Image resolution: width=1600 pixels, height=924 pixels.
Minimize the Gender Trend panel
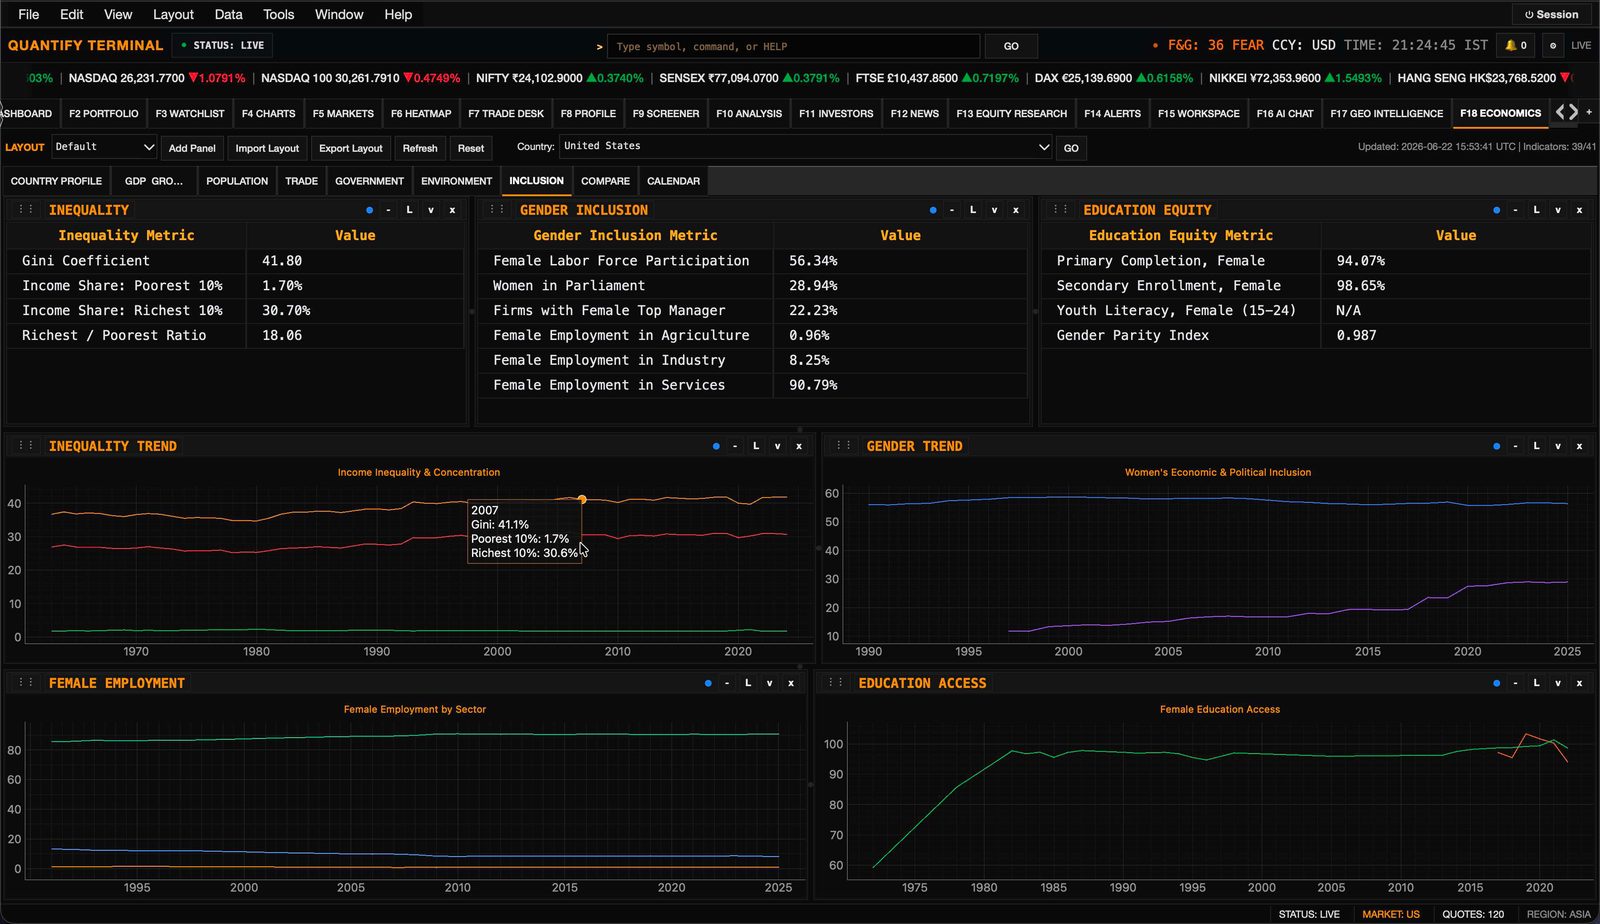pos(1515,446)
